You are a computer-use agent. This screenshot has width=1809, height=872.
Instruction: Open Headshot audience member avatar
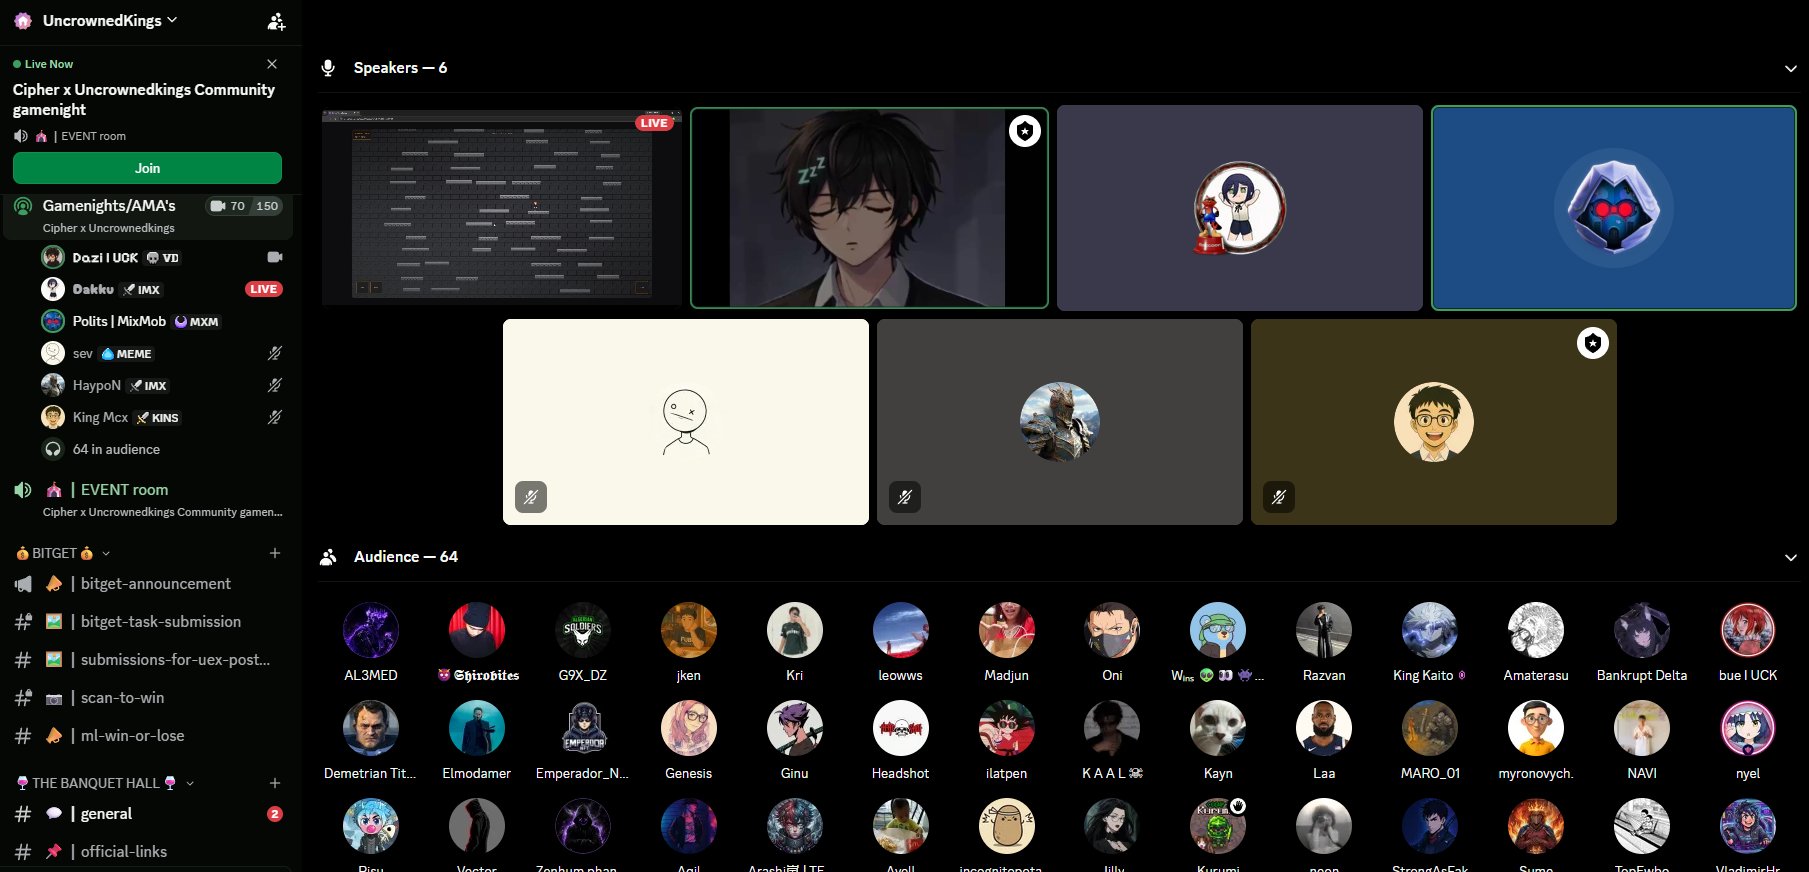click(901, 728)
